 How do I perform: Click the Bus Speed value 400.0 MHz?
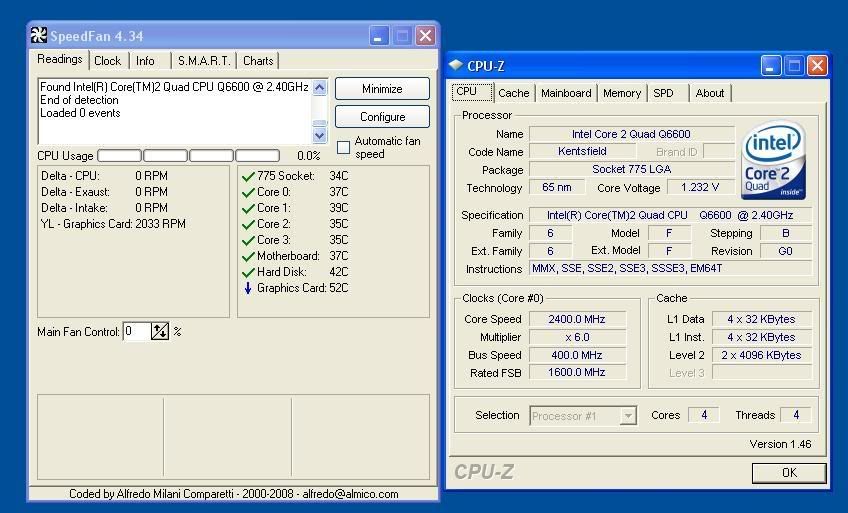tap(577, 355)
